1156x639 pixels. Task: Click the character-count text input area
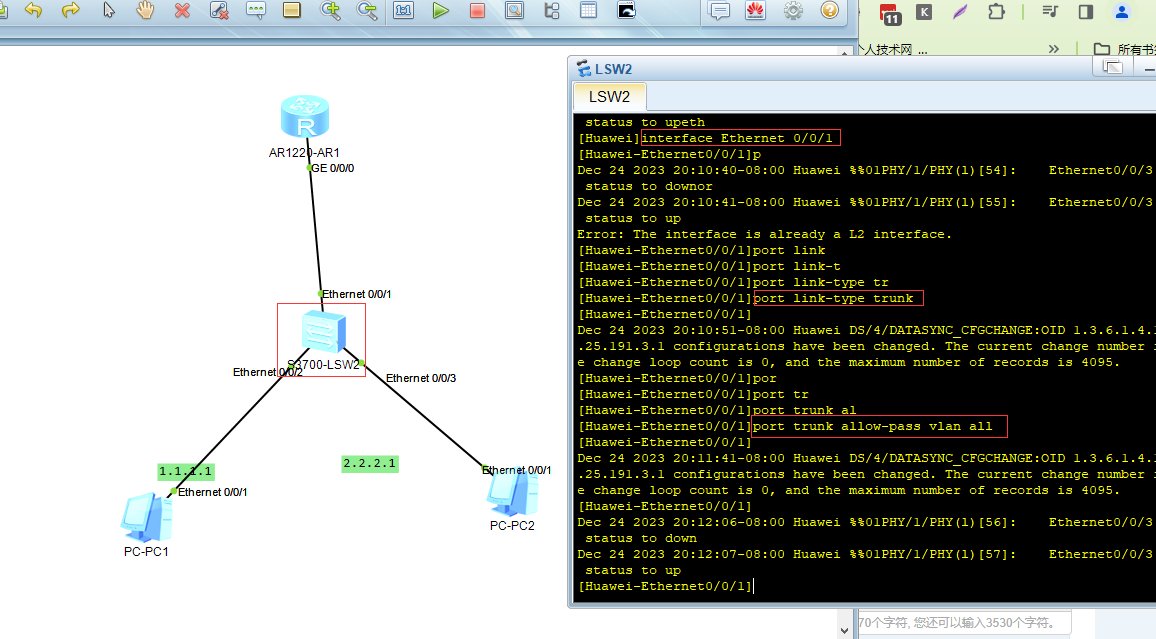tap(963, 623)
